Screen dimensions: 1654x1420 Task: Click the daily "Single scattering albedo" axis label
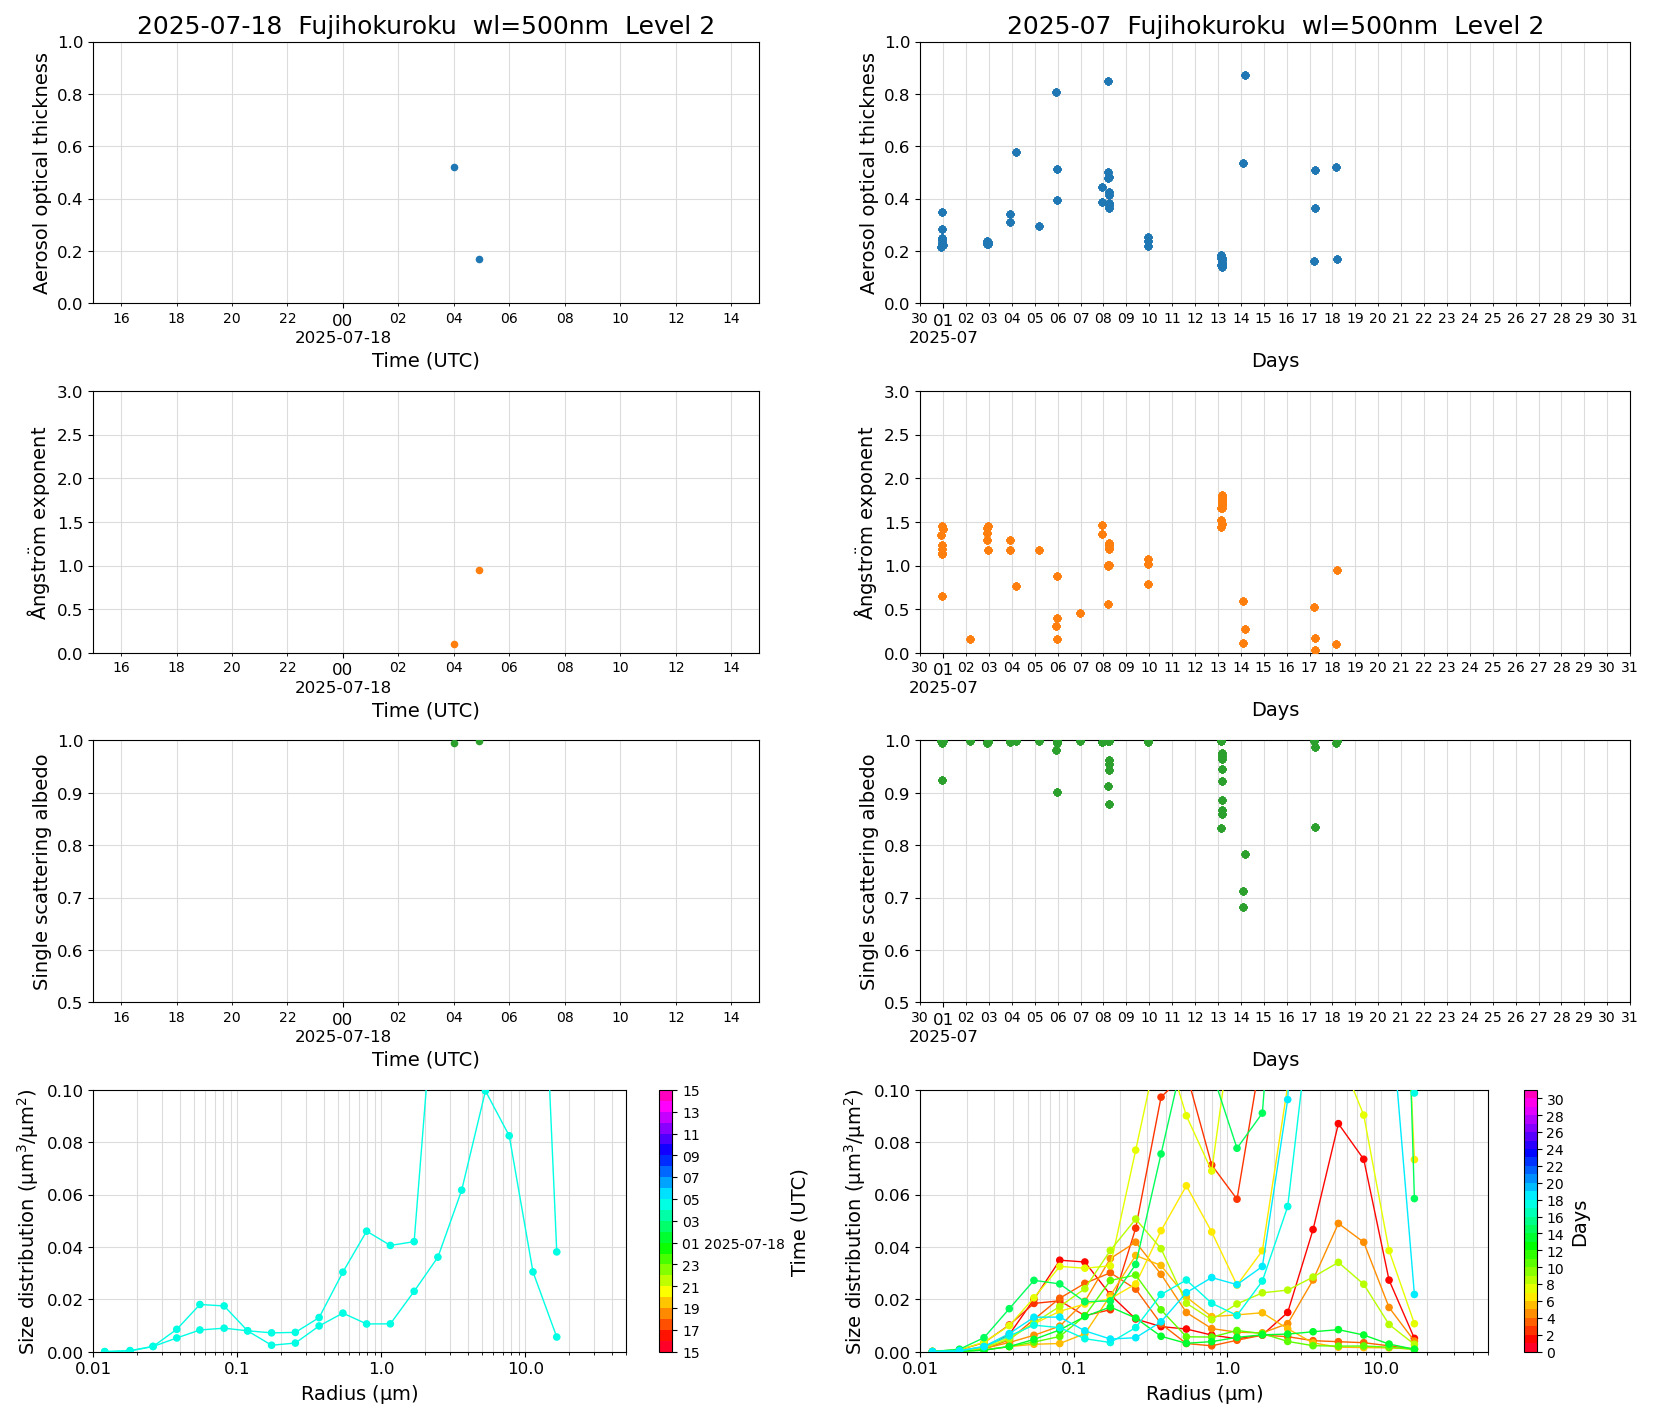(x=41, y=872)
